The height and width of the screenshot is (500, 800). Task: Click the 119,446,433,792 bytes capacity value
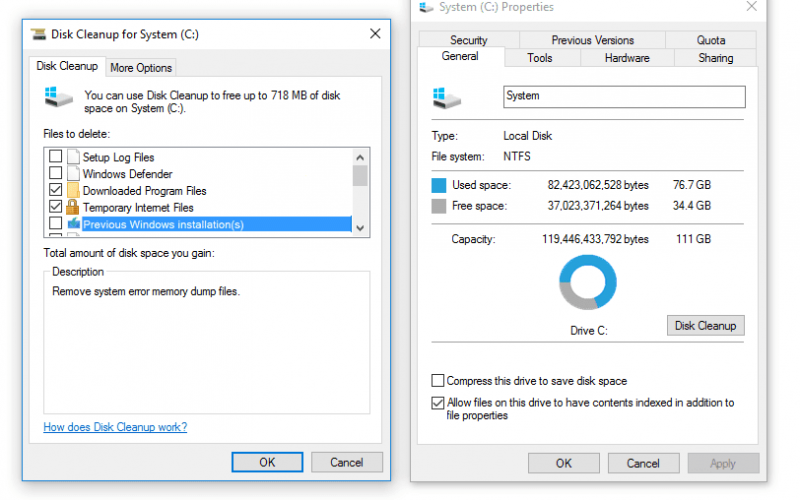point(595,239)
